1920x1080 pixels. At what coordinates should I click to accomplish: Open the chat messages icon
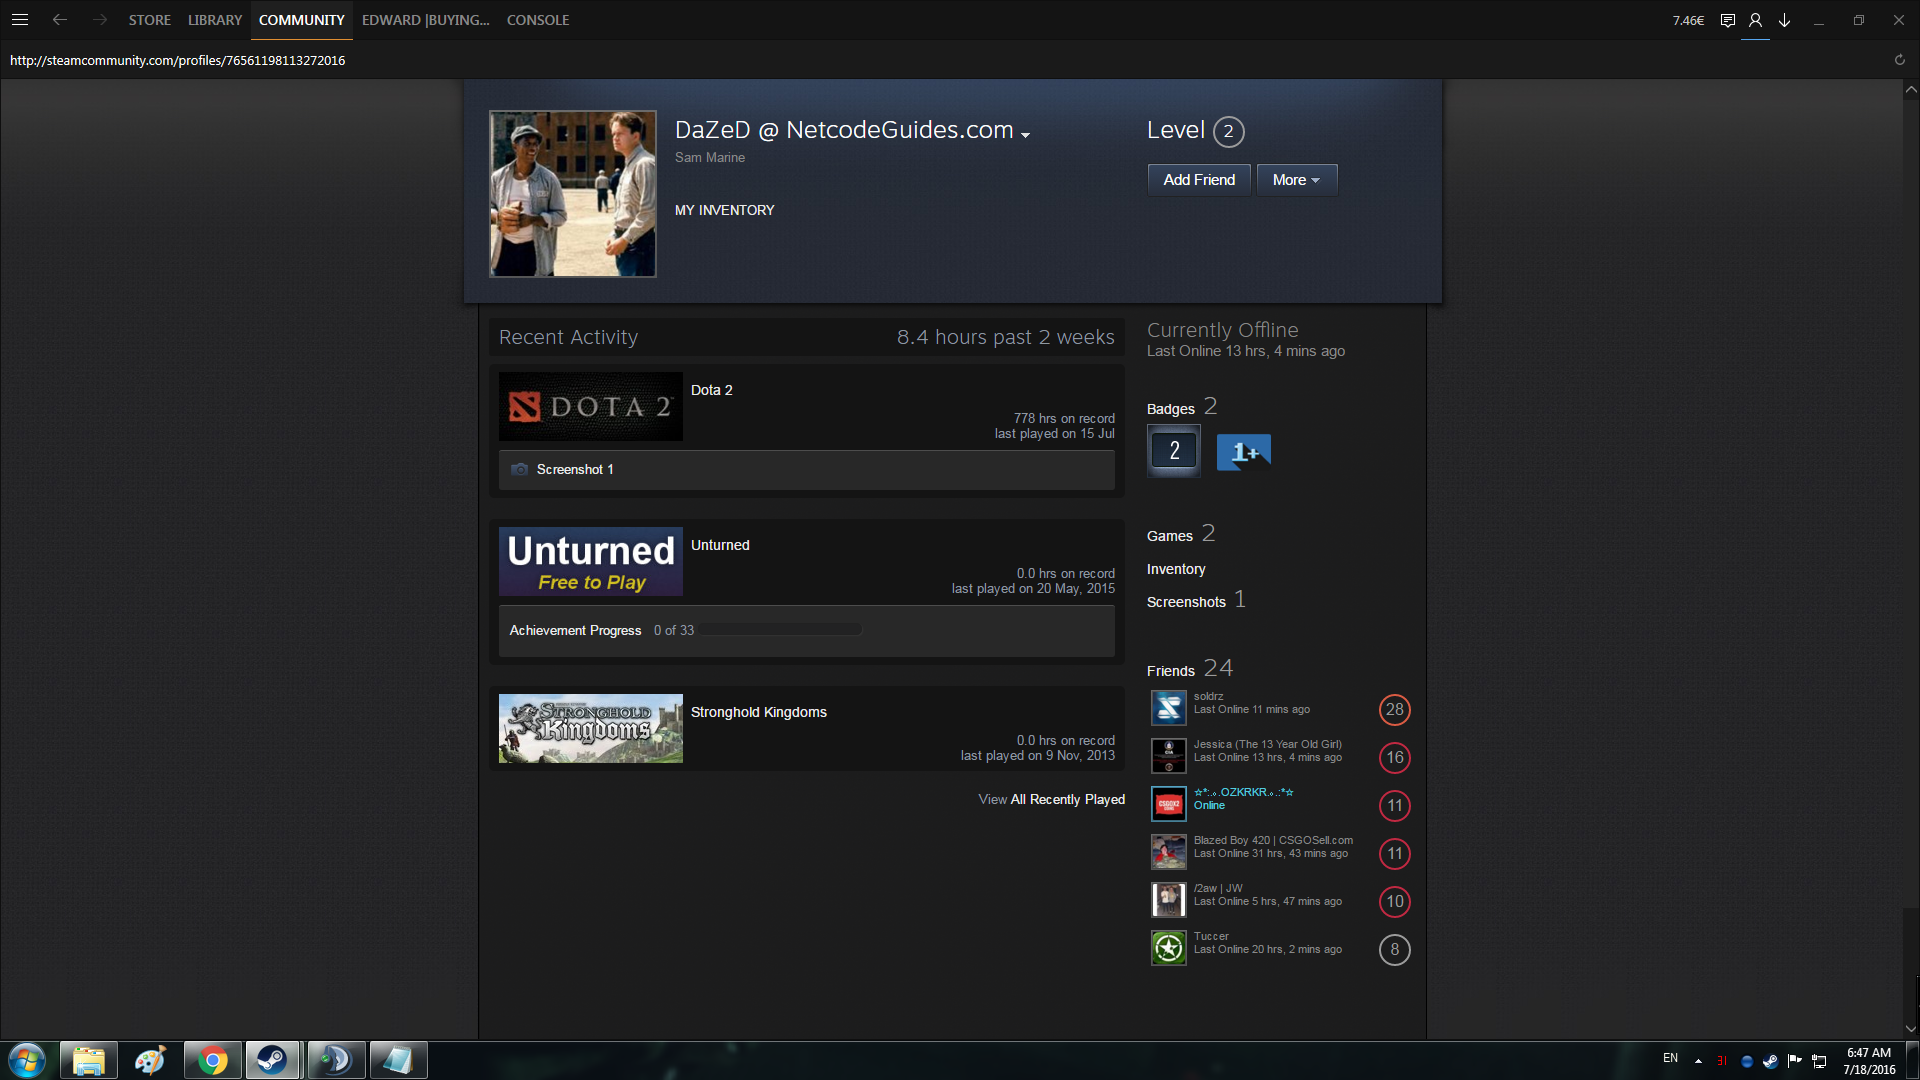(1727, 20)
